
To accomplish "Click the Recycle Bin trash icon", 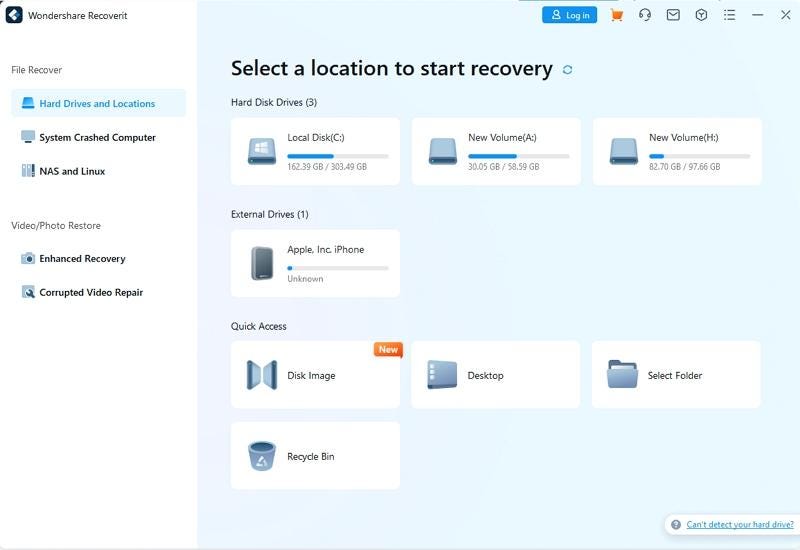I will [x=262, y=456].
